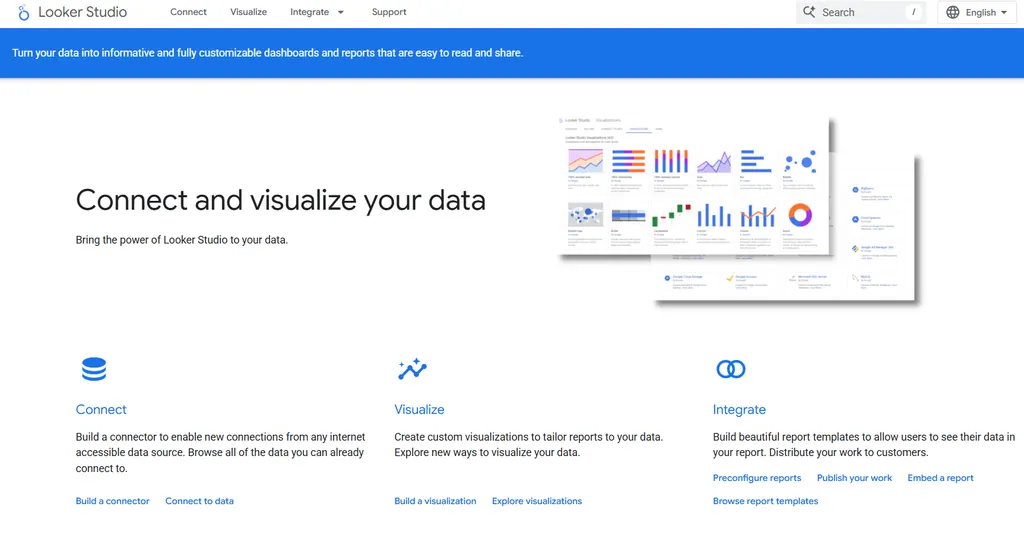Follow the Connect to data link
The image size is (1024, 534).
(x=199, y=501)
